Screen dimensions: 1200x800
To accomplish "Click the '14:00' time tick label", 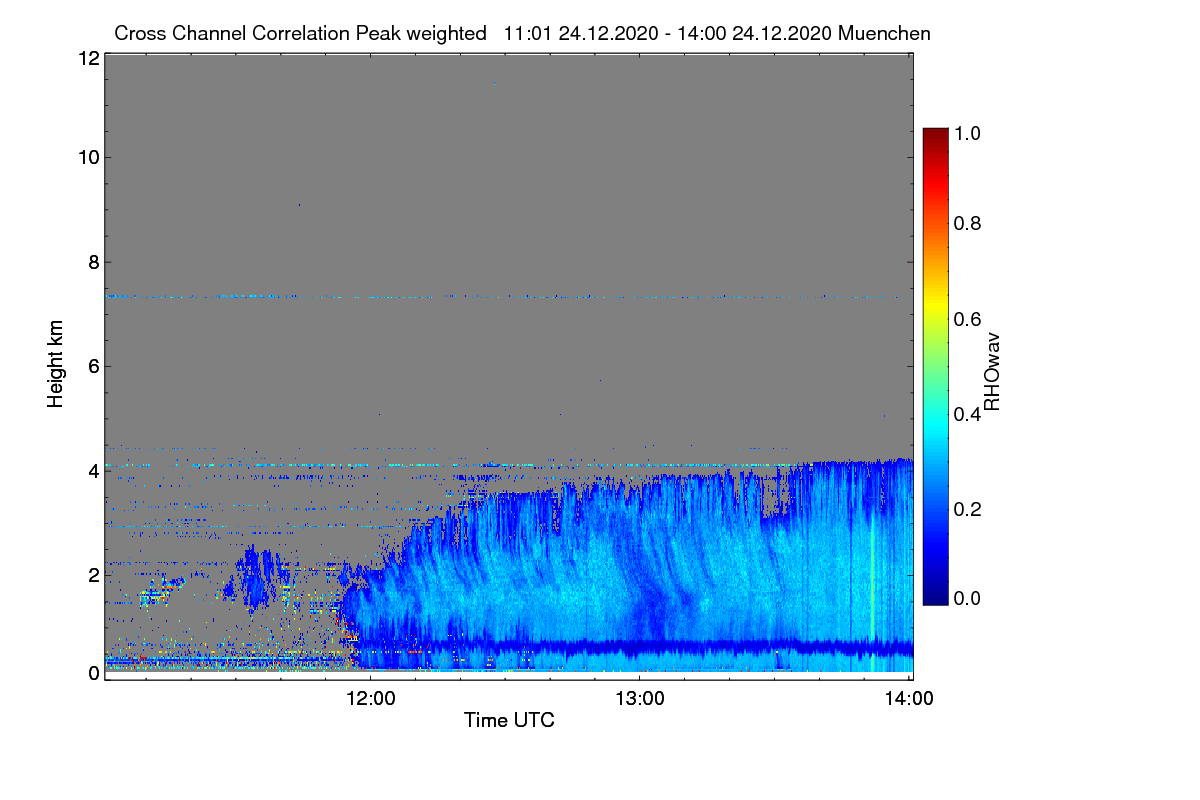I will pos(909,698).
